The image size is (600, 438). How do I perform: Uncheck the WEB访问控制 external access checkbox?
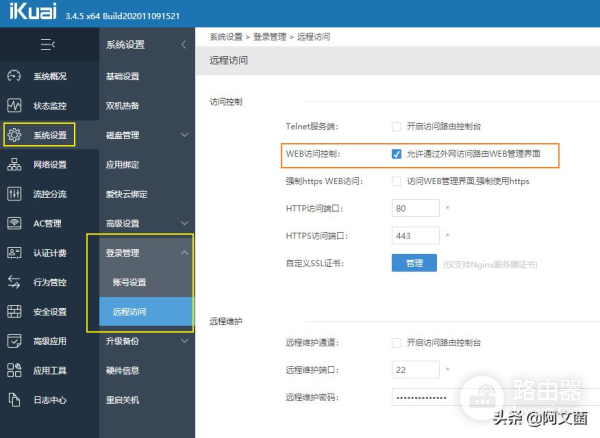396,154
